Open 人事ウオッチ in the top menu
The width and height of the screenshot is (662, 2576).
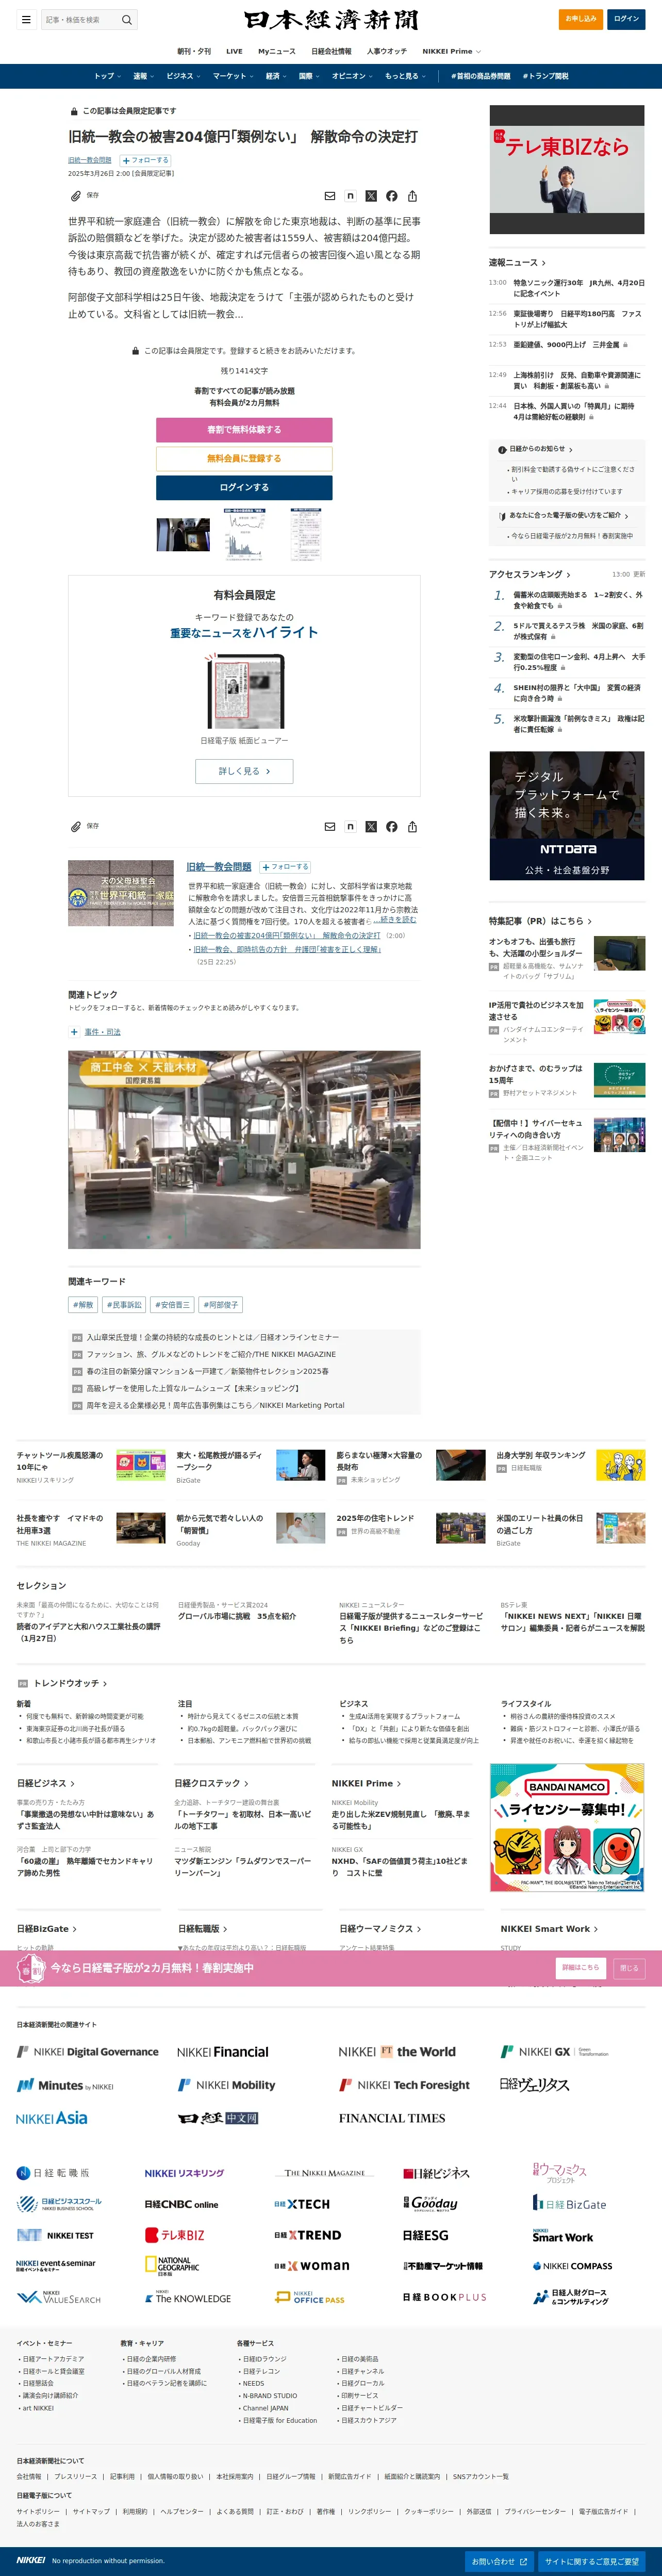pos(387,51)
